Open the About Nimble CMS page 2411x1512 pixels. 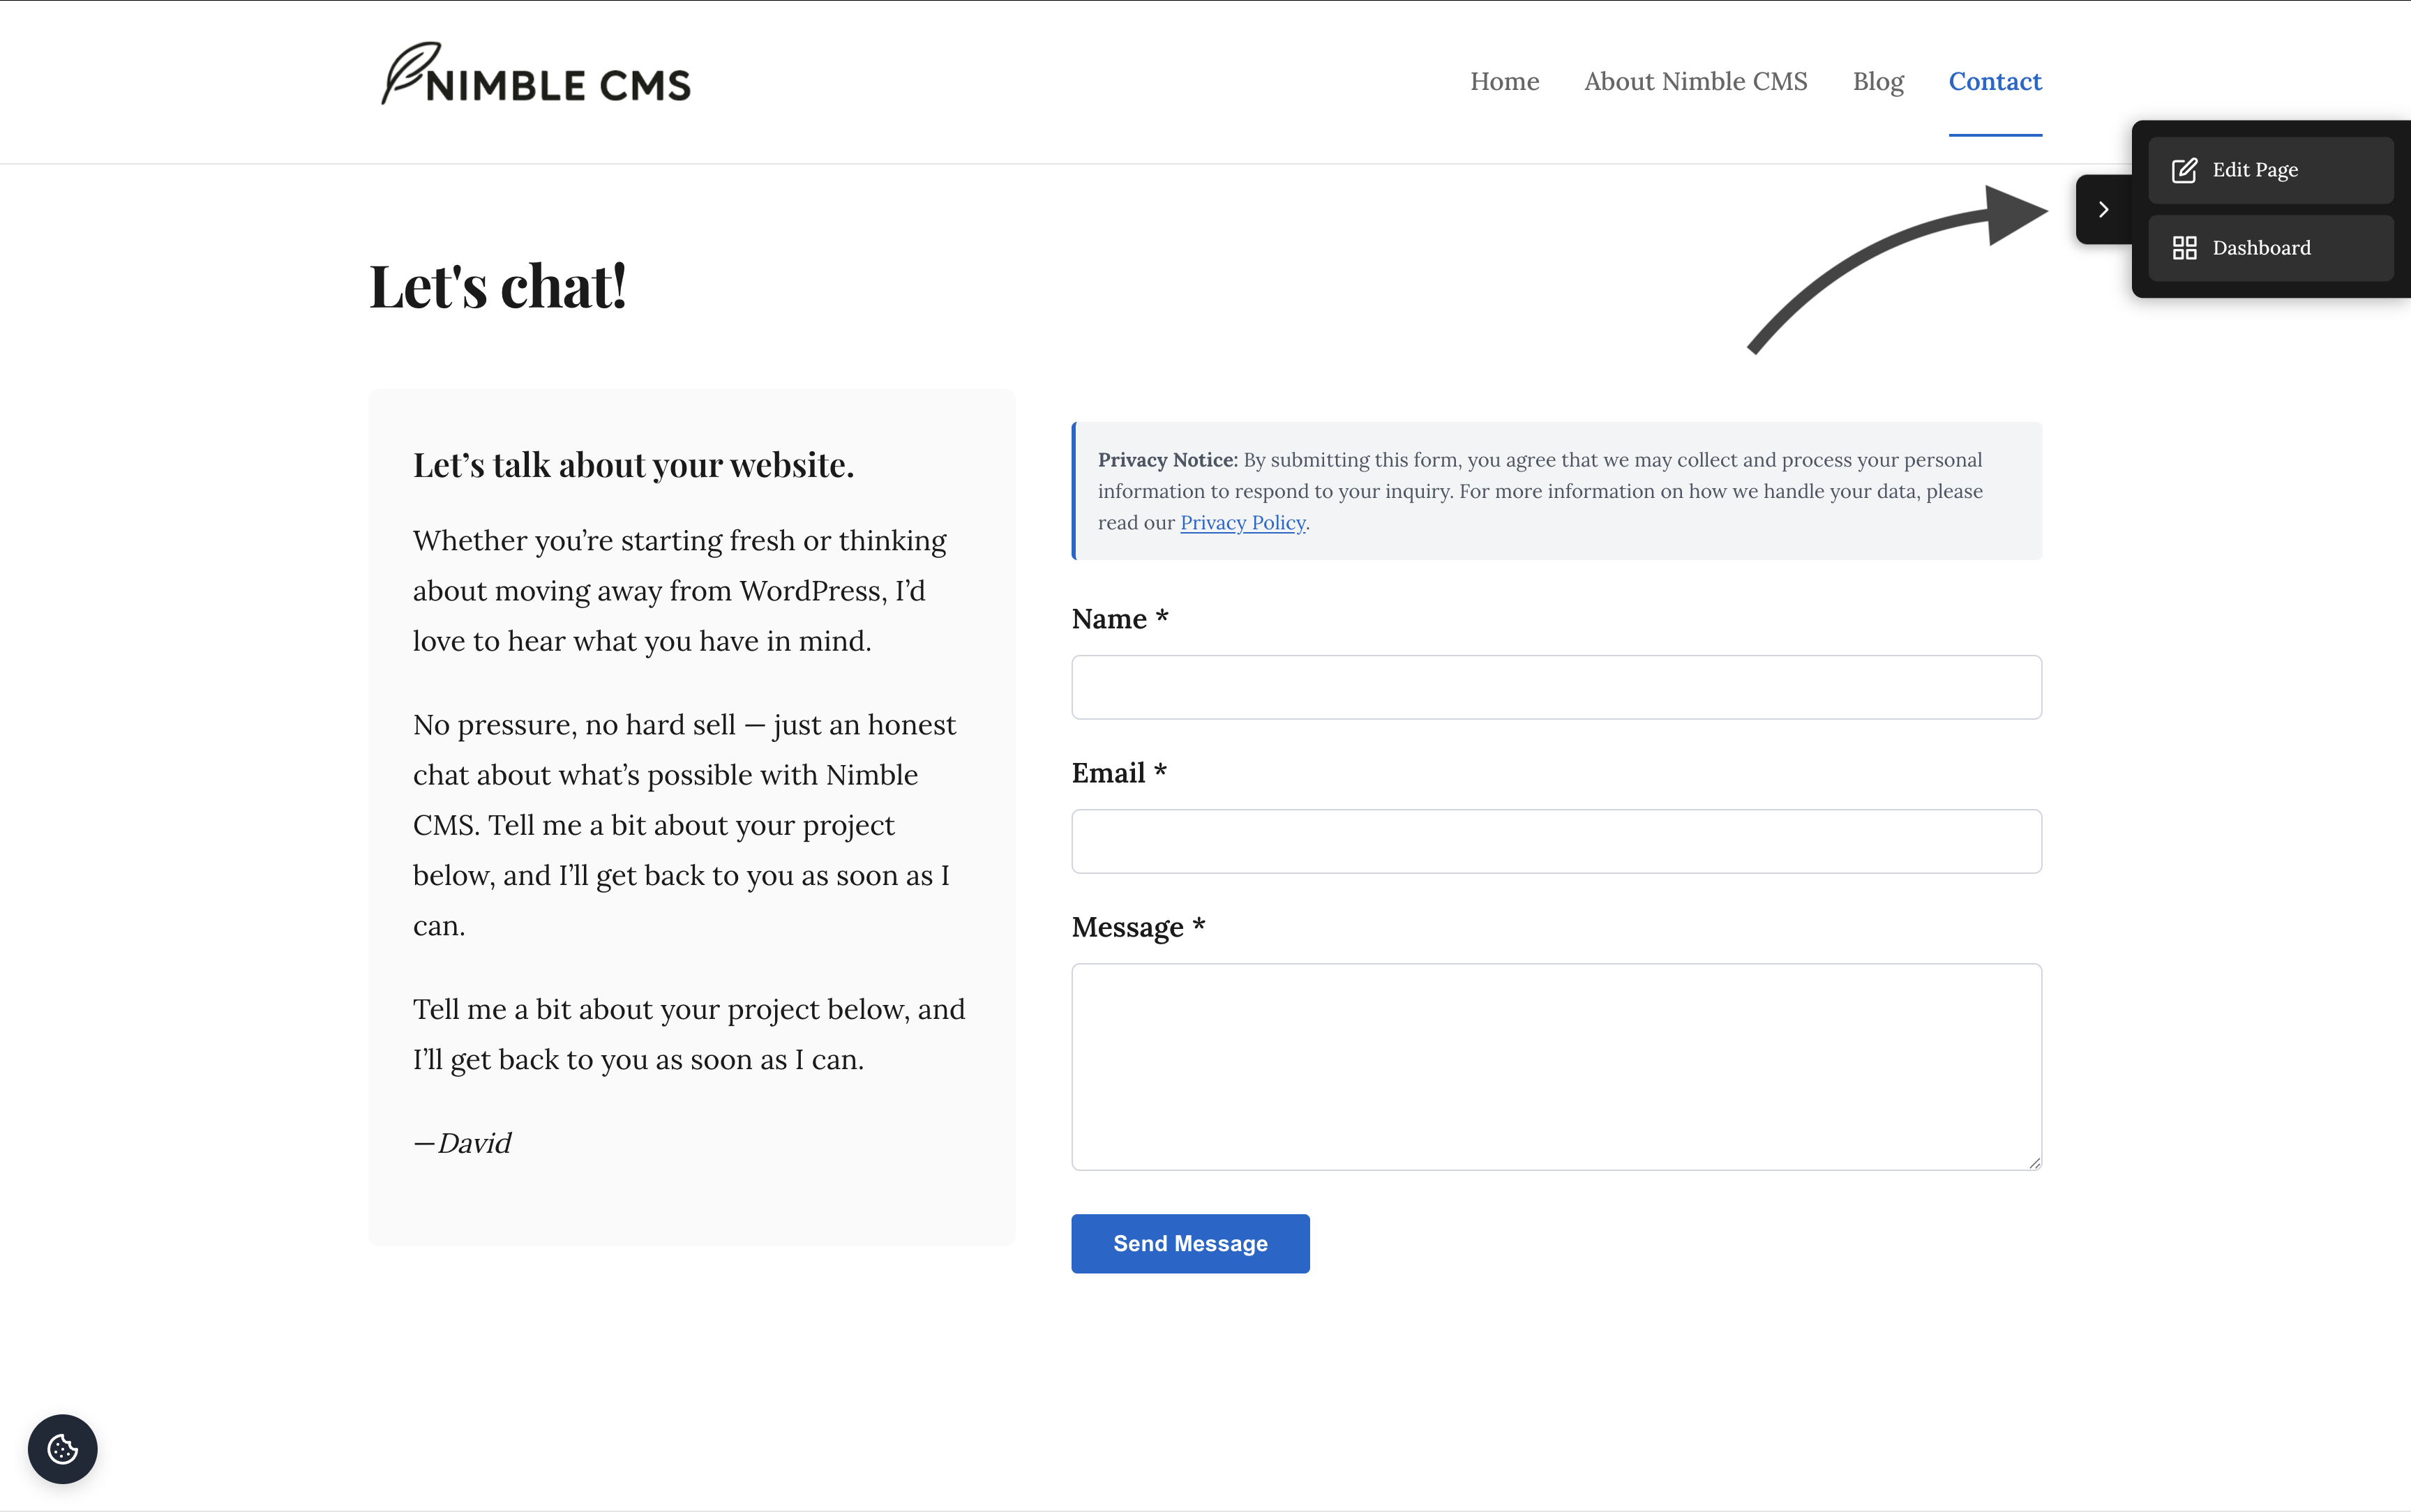coord(1695,81)
